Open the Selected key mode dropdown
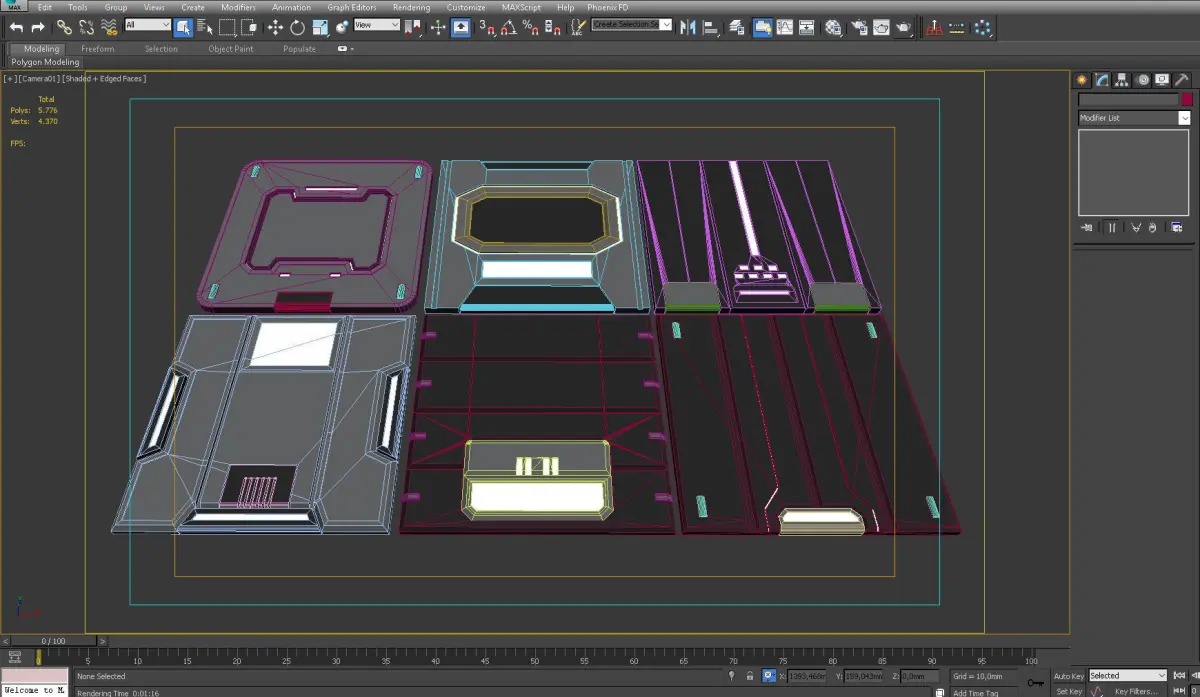Image resolution: width=1200 pixels, height=697 pixels. [x=1128, y=676]
